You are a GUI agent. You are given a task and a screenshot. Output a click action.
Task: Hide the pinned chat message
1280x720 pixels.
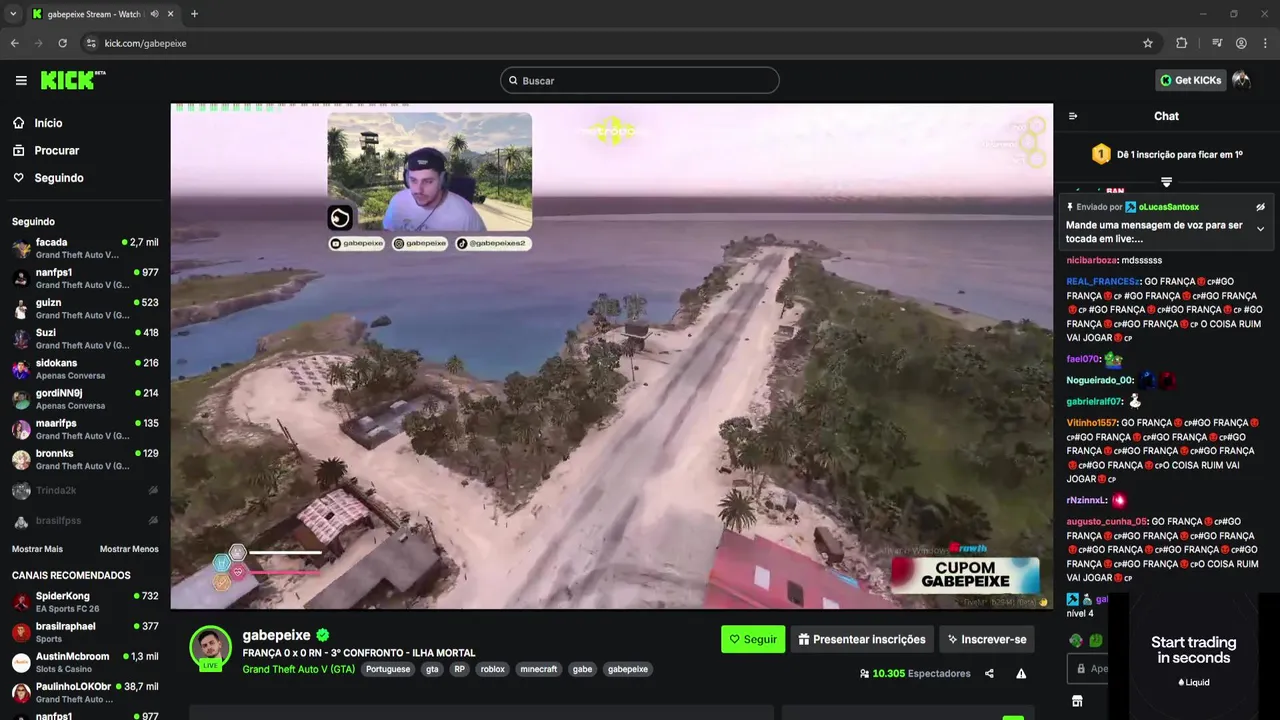click(1260, 207)
